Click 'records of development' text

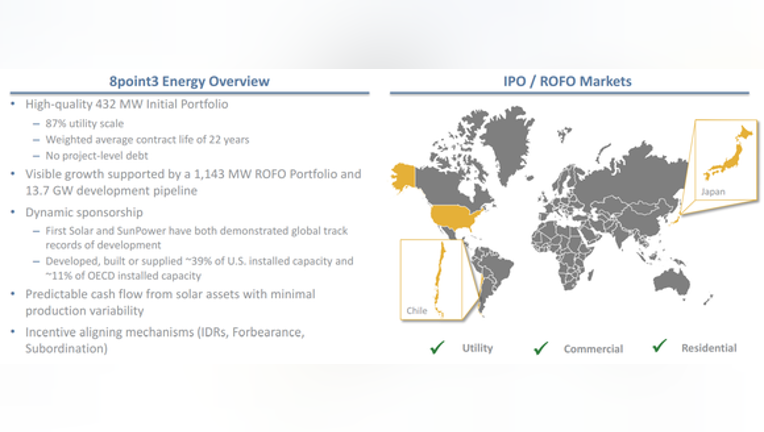coord(103,244)
